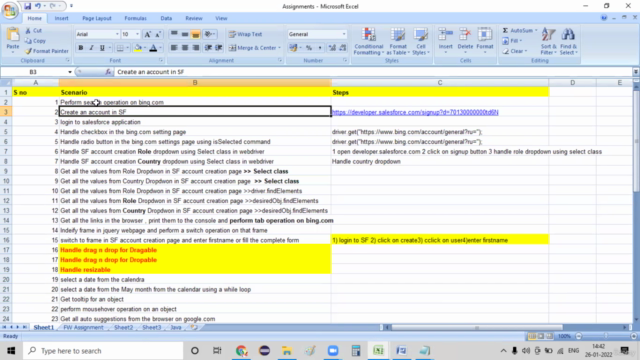Save workbook from Quick Access Toolbar
The height and width of the screenshot is (360, 640).
[x=27, y=6]
